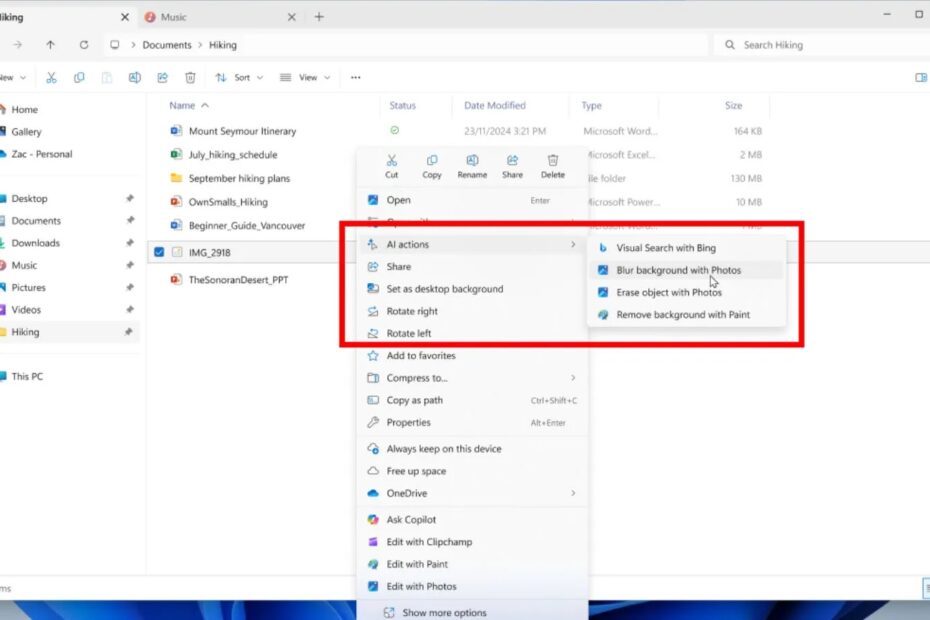
Task: Click the Up arrow navigation button
Action: tap(51, 45)
